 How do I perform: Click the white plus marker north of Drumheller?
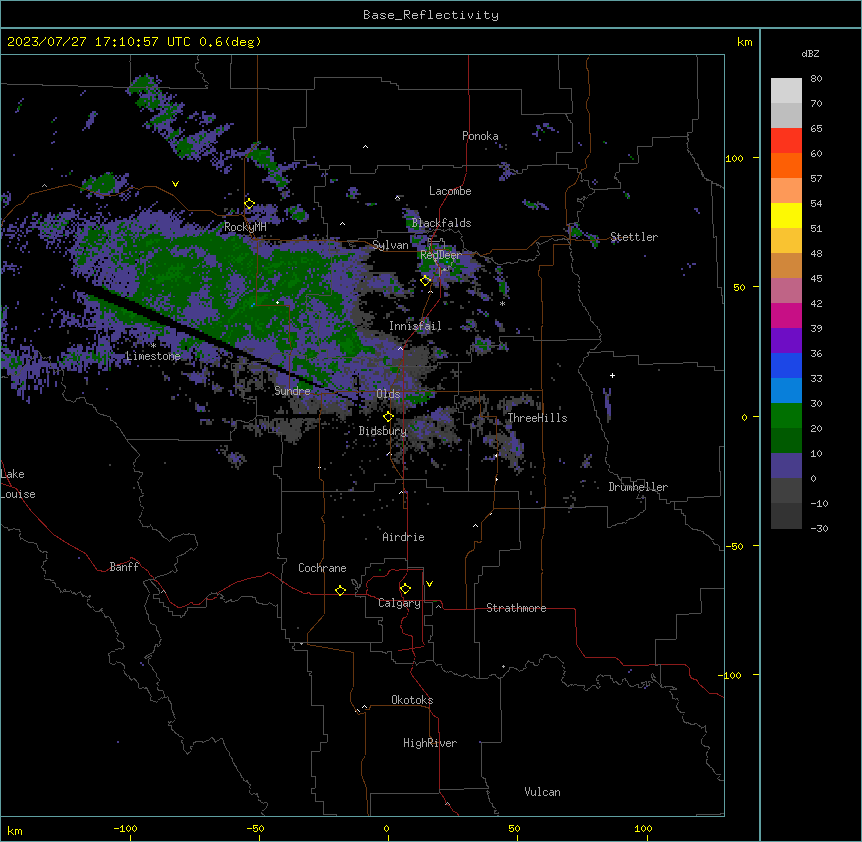tap(612, 375)
